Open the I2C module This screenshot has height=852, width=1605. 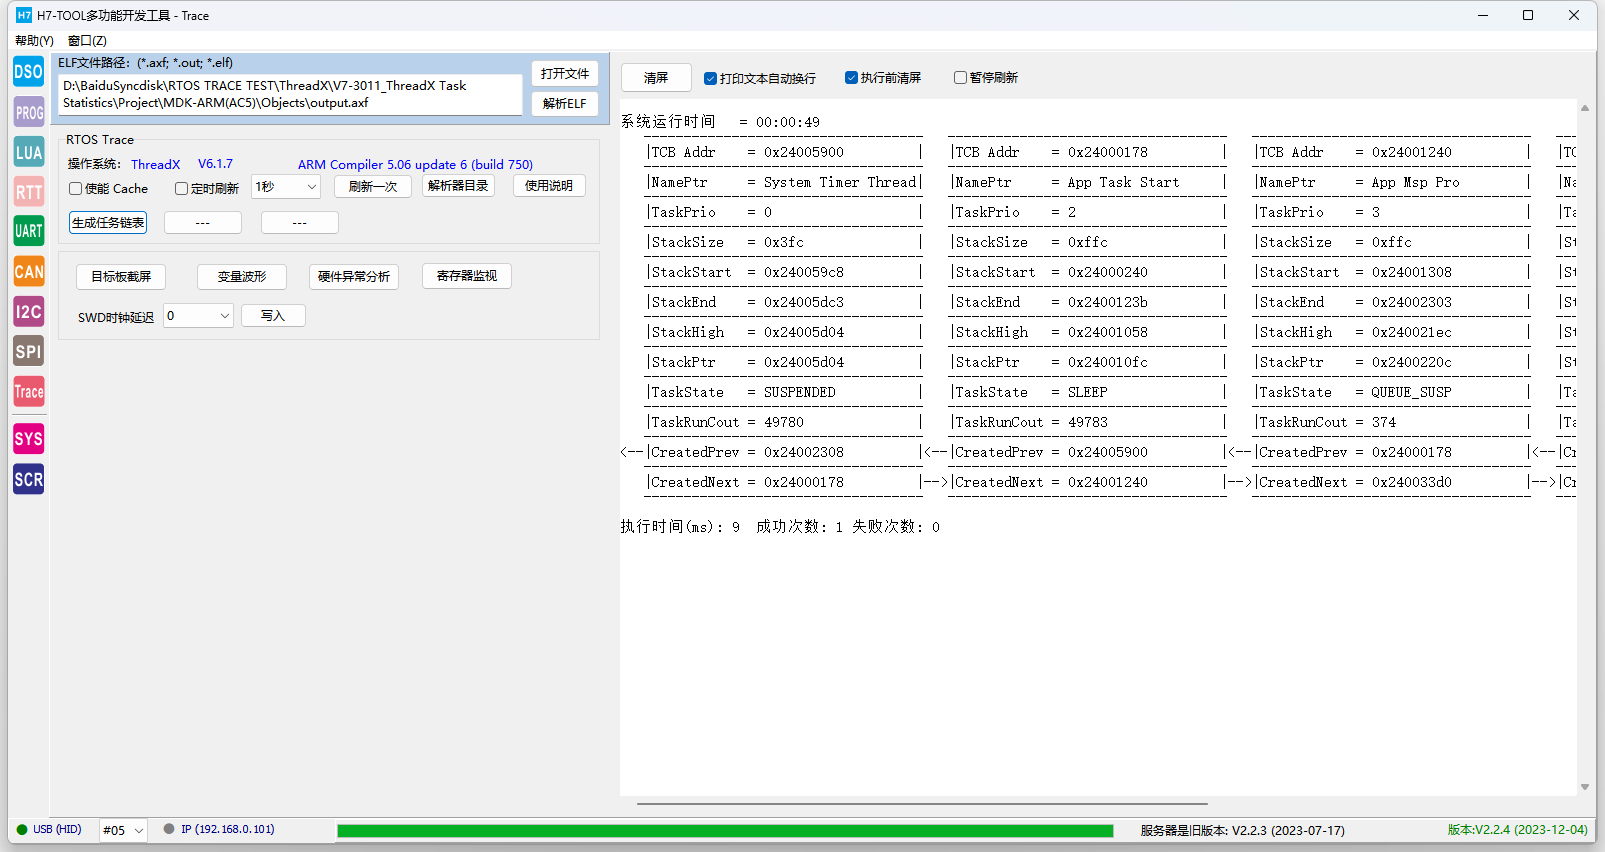[28, 311]
